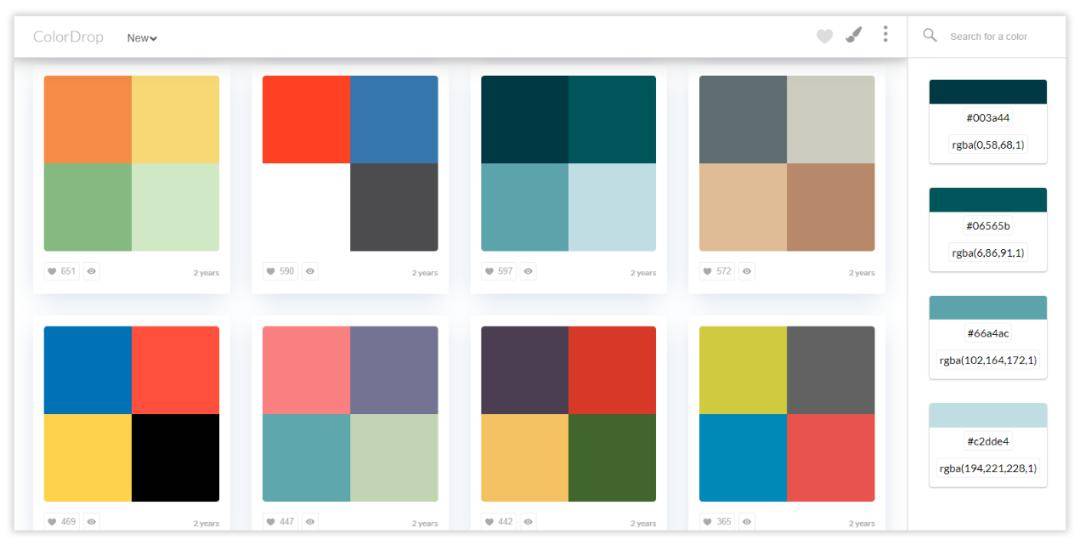Image resolution: width=1080 pixels, height=545 pixels.
Task: Open the three-dot more options menu
Action: (885, 34)
